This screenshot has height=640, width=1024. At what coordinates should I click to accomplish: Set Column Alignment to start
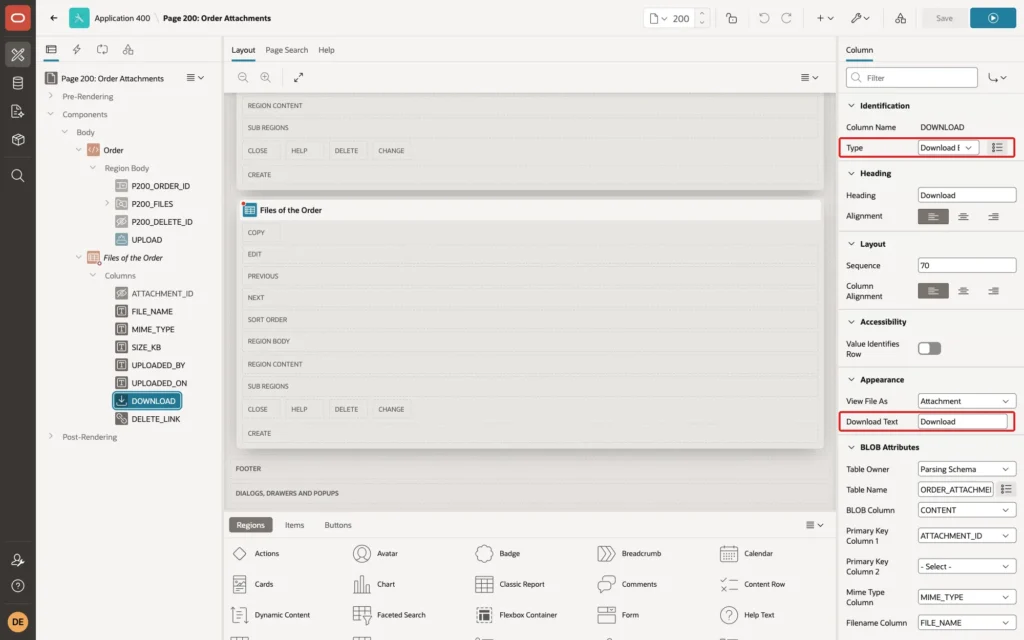click(933, 291)
